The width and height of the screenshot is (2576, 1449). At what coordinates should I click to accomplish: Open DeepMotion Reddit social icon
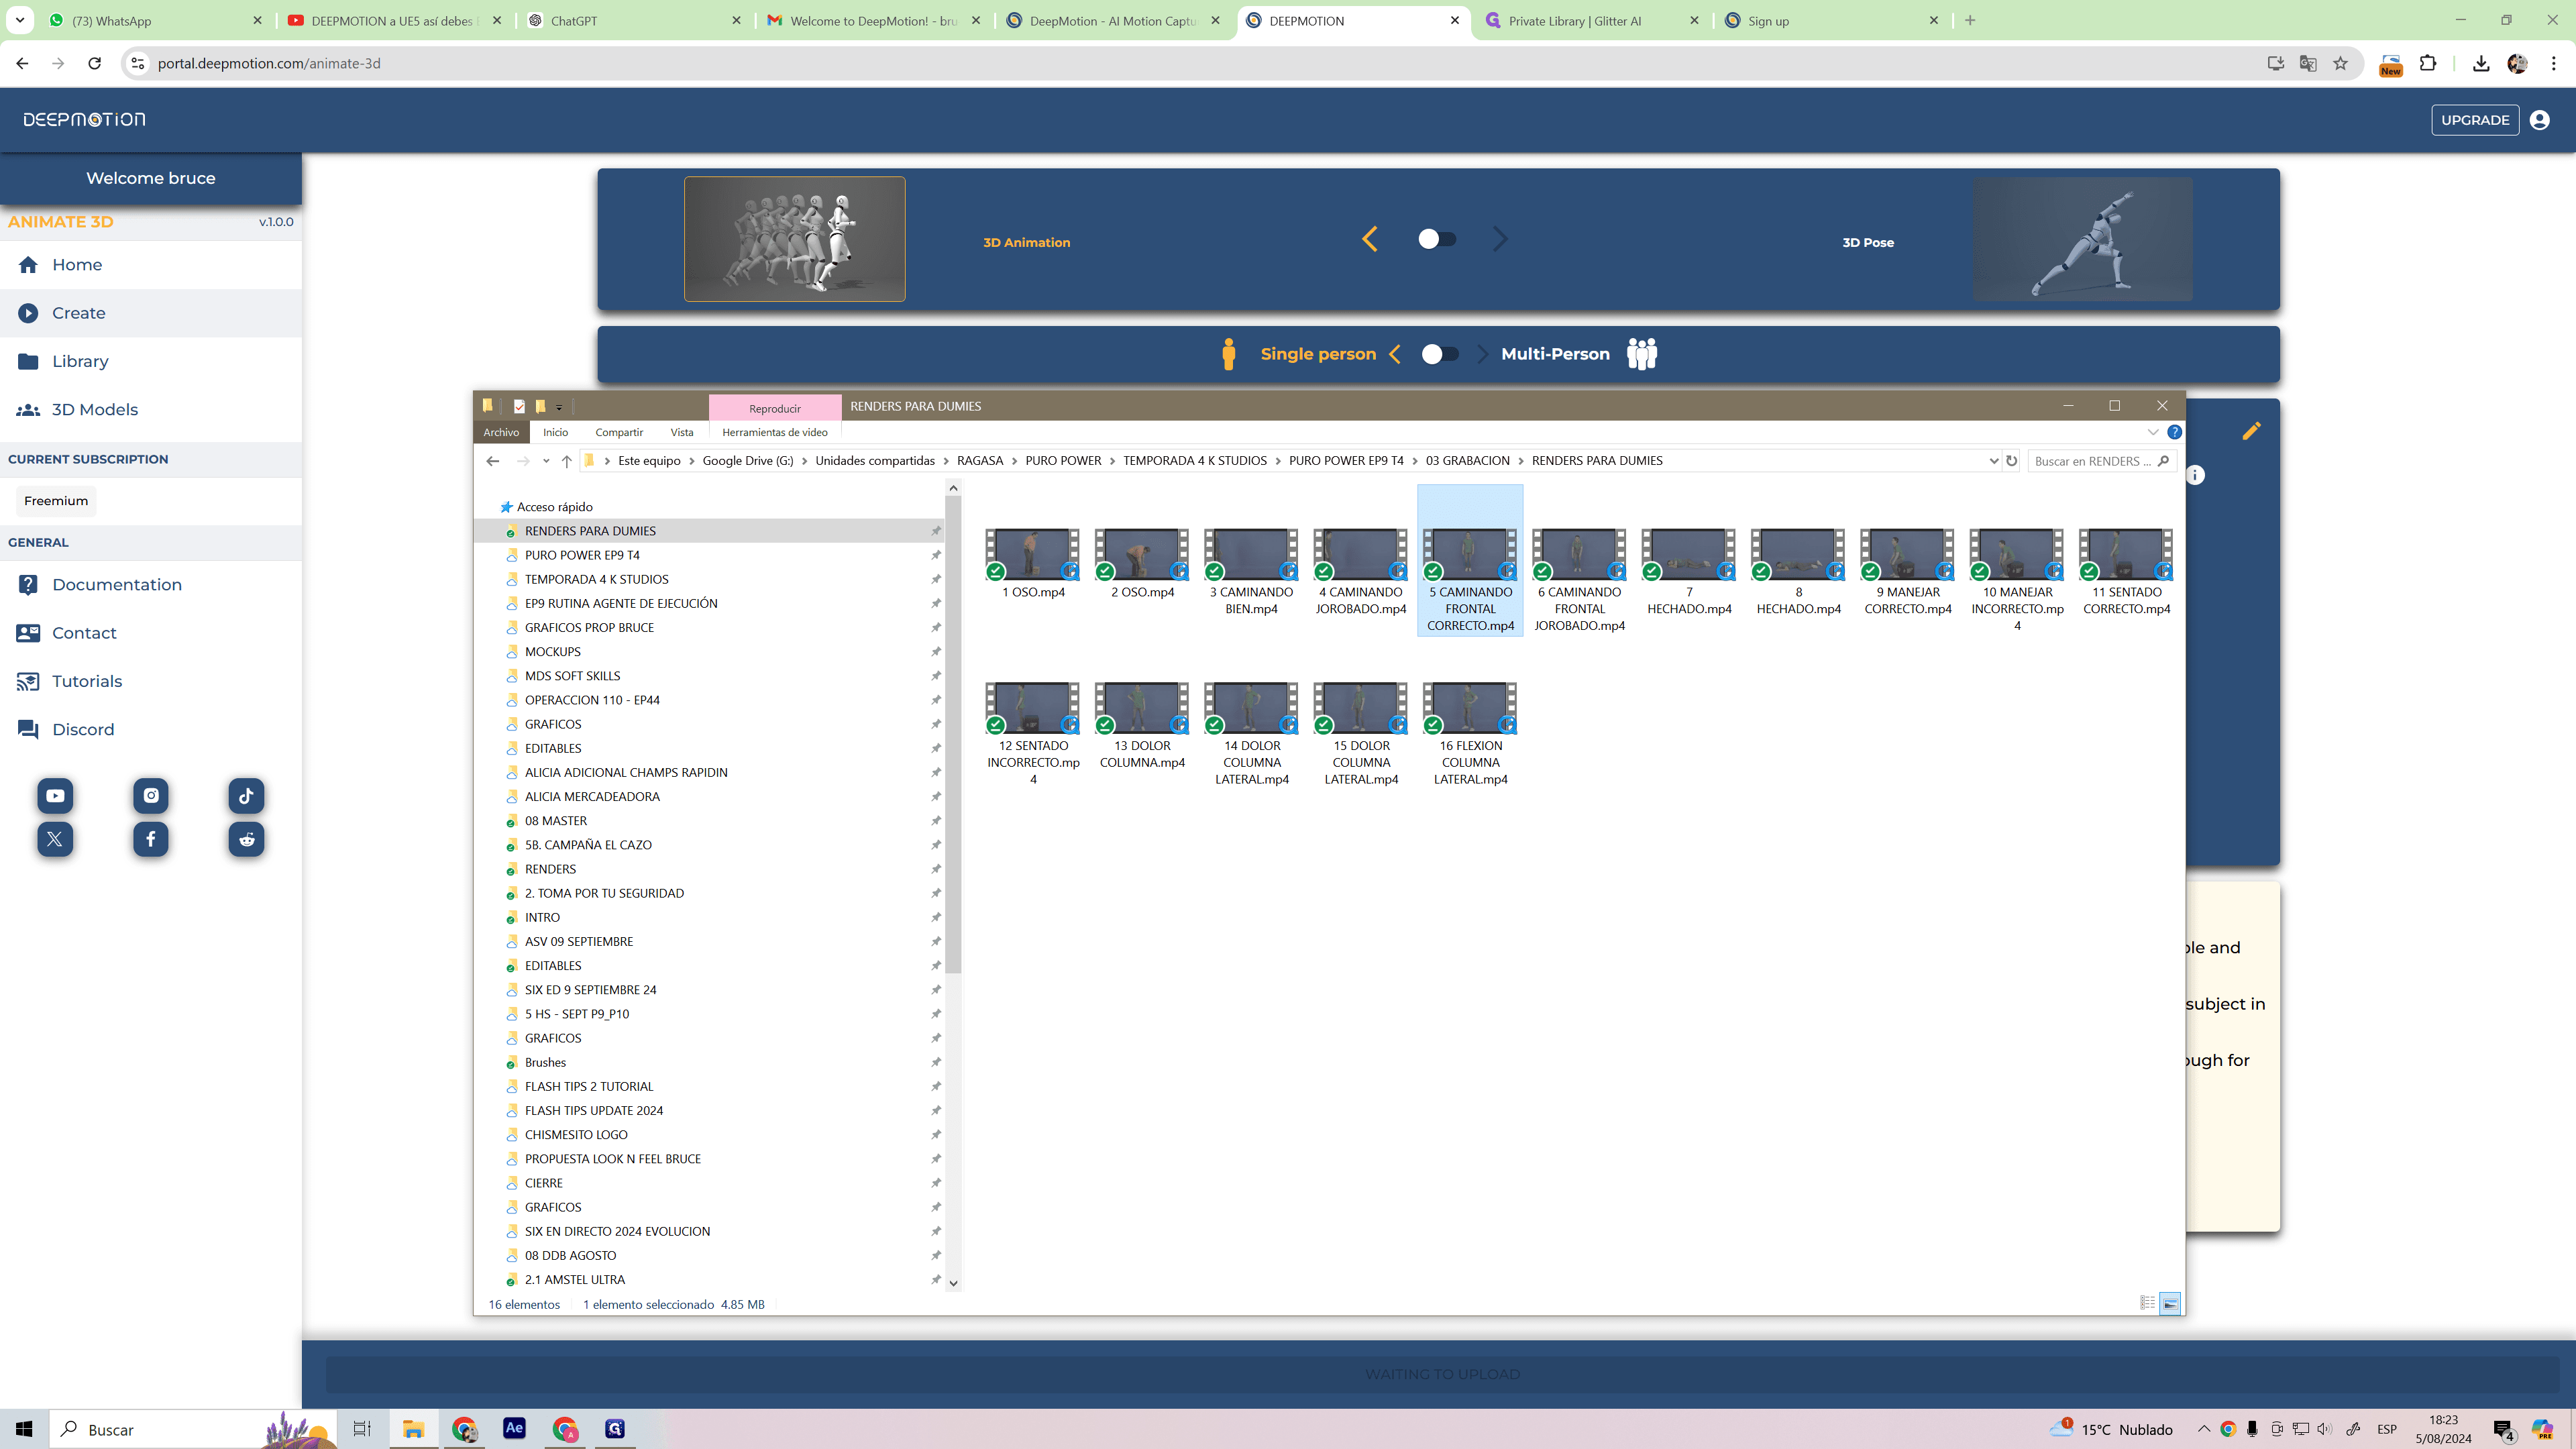(246, 839)
